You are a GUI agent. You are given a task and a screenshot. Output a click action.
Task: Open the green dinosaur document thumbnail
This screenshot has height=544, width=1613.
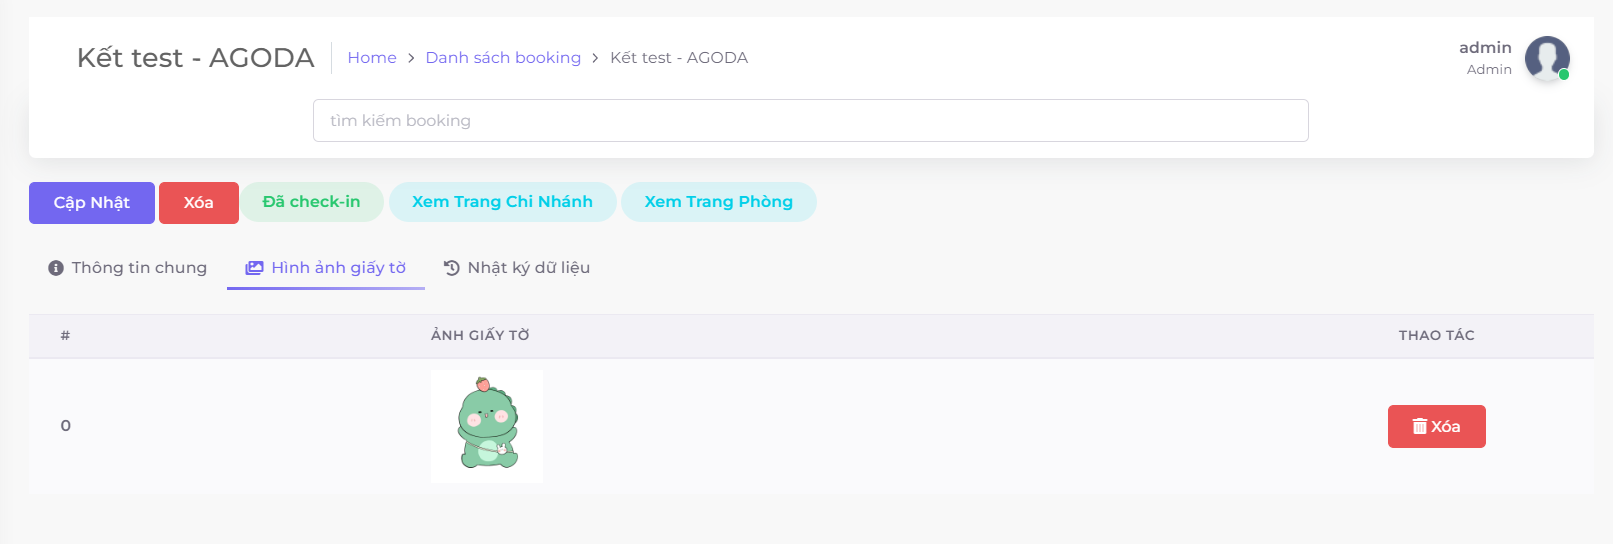tap(487, 426)
